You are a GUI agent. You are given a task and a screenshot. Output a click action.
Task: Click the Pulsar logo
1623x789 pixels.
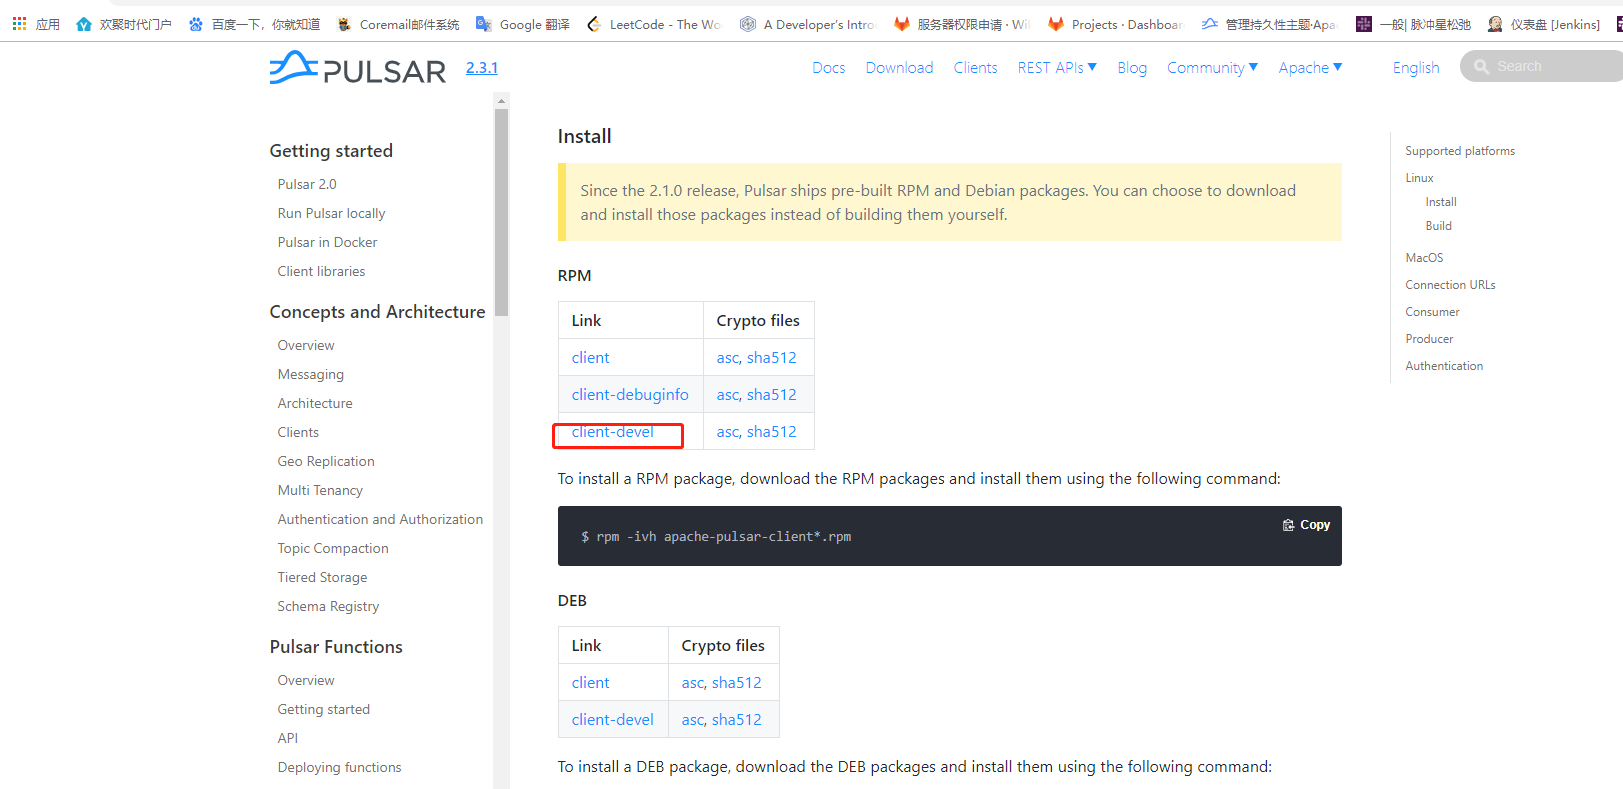pos(357,68)
